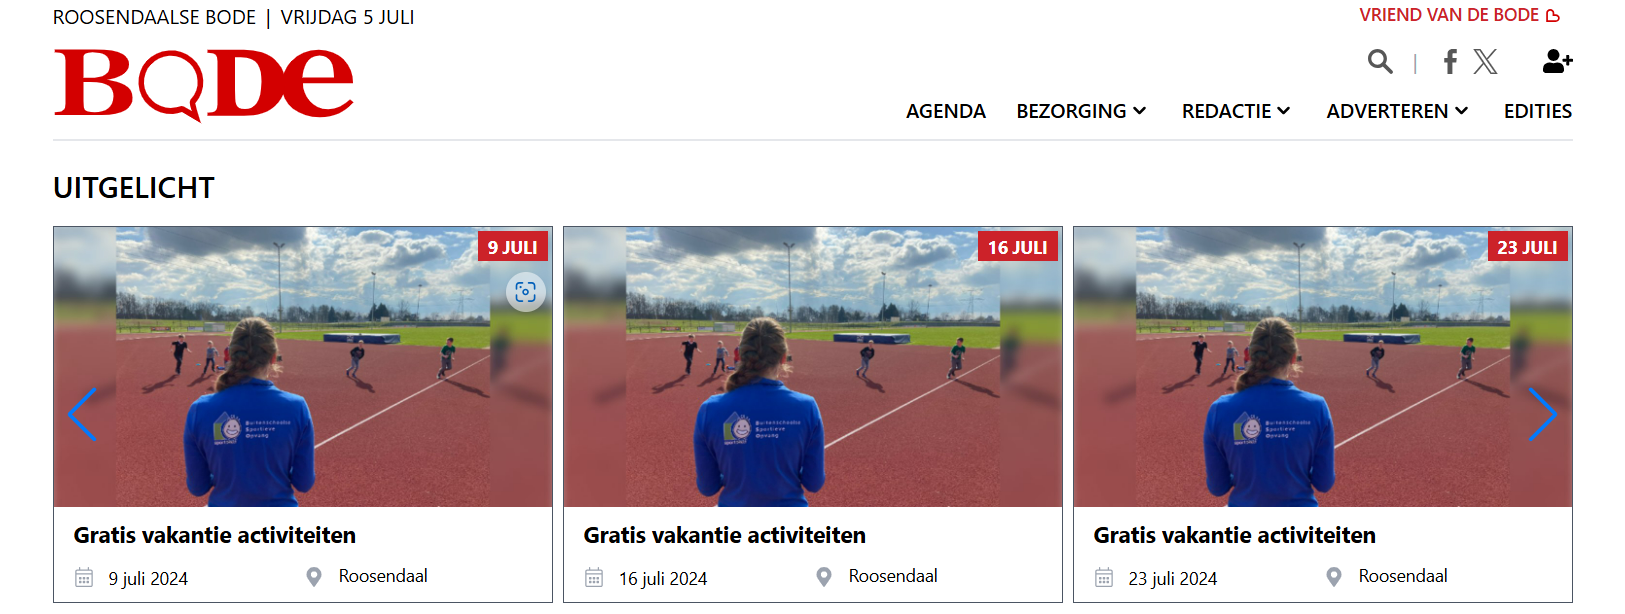Advance carousel with right arrow
1625x614 pixels.
click(x=1543, y=414)
